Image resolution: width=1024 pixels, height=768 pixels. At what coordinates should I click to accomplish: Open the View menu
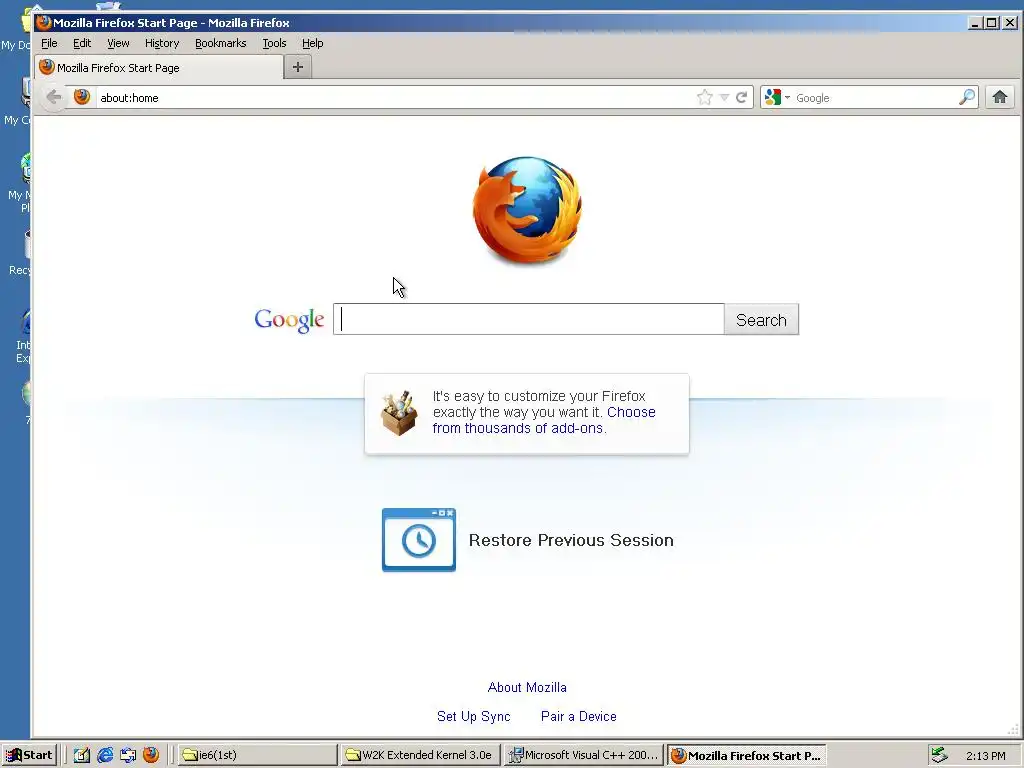[x=118, y=43]
